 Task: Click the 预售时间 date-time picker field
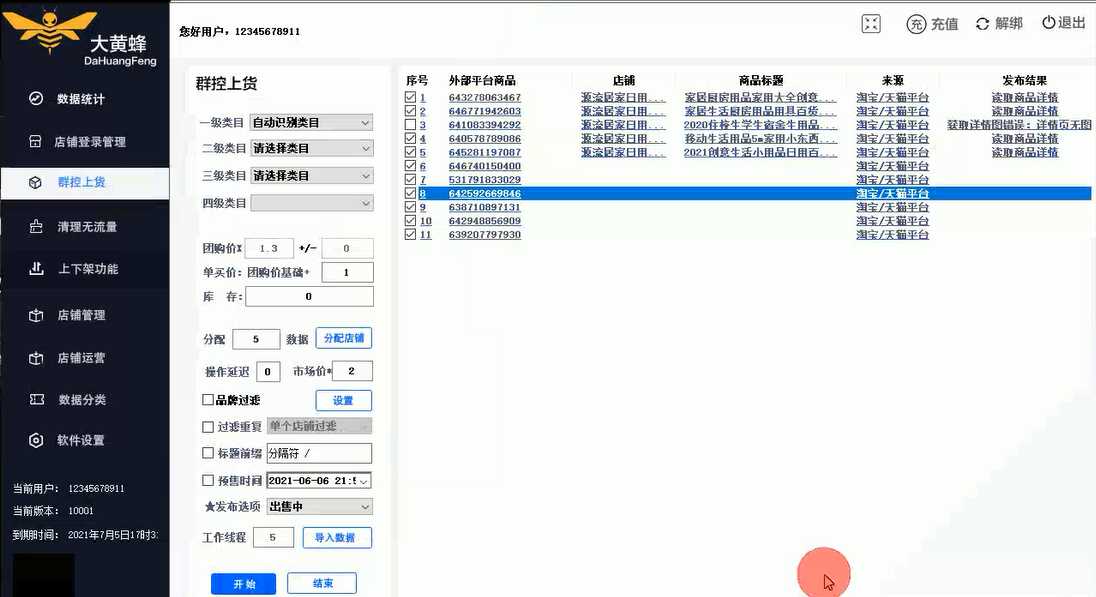click(319, 480)
